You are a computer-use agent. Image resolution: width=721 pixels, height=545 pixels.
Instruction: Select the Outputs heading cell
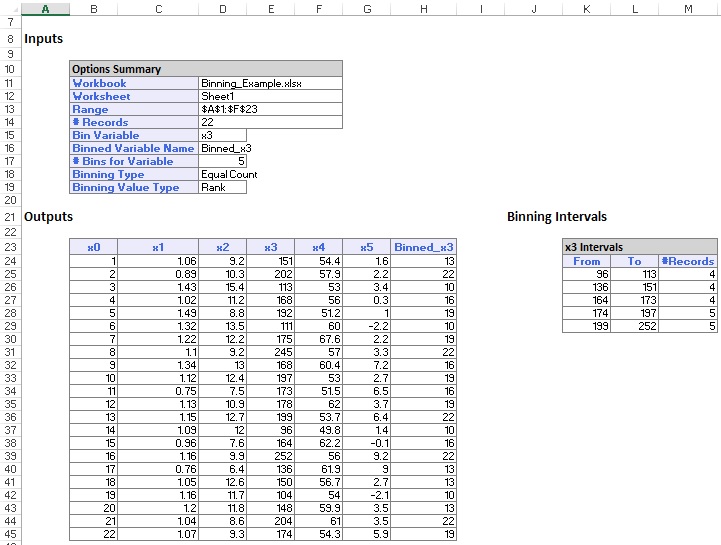pos(48,216)
